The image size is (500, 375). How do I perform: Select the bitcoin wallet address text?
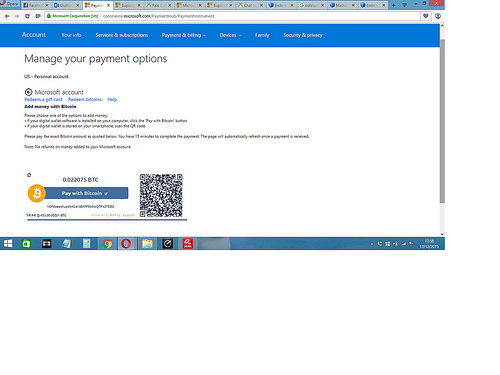[x=81, y=207]
